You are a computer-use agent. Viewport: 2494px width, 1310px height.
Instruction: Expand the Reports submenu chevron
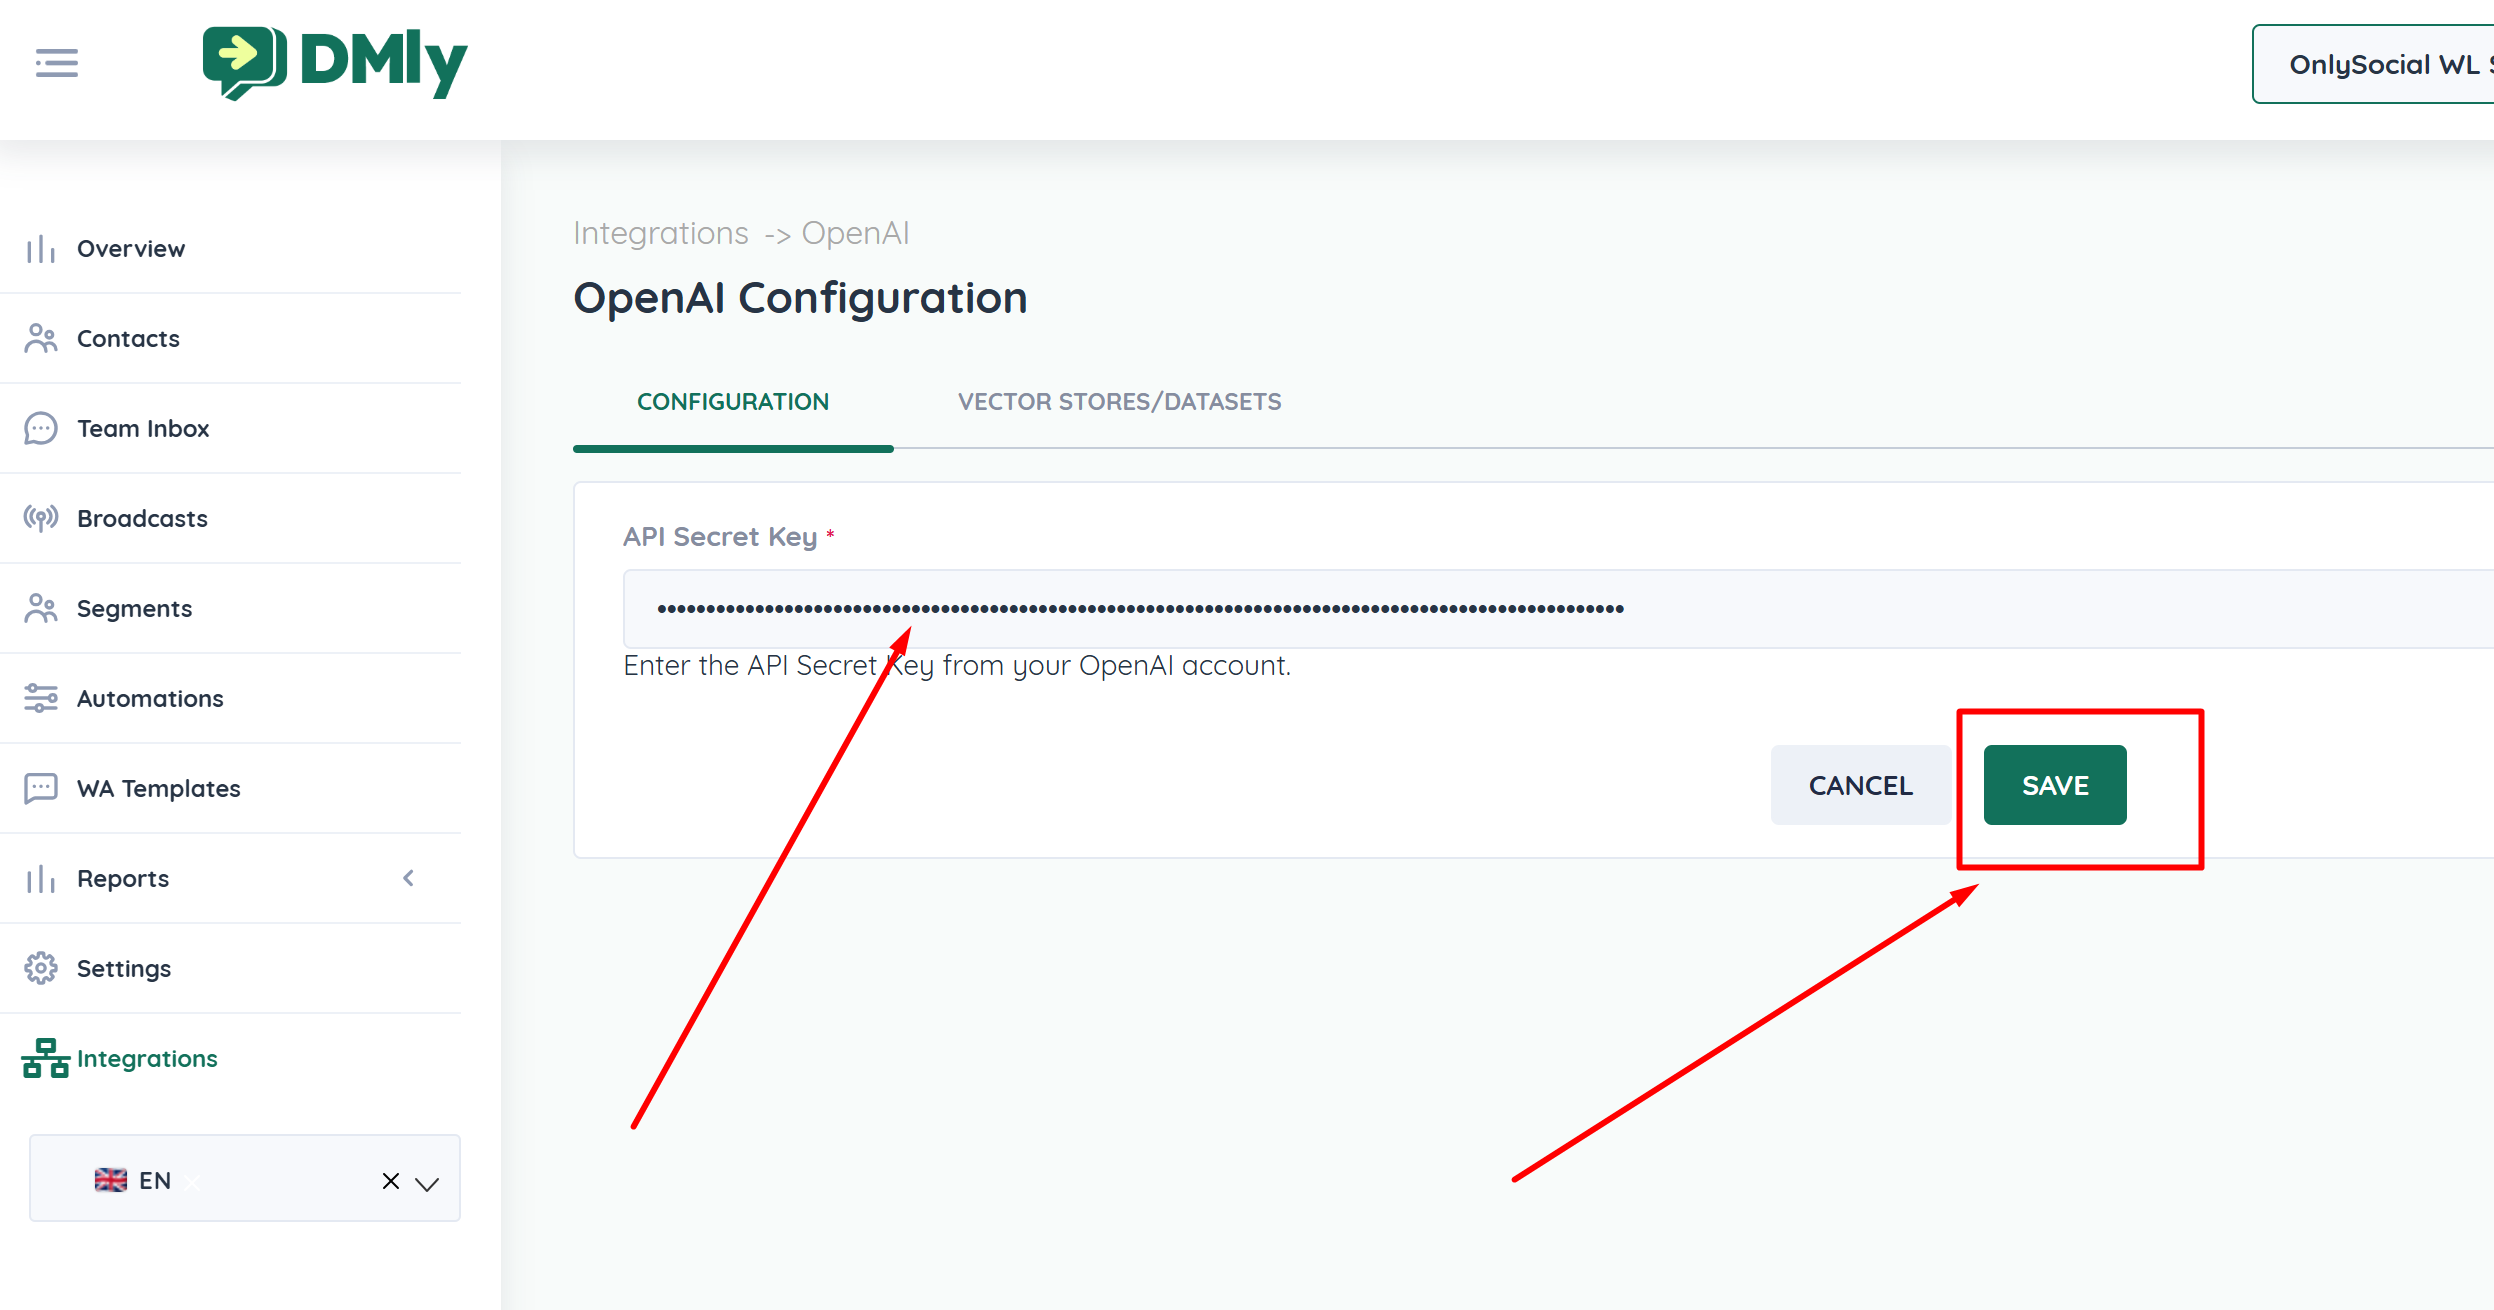pyautogui.click(x=408, y=878)
